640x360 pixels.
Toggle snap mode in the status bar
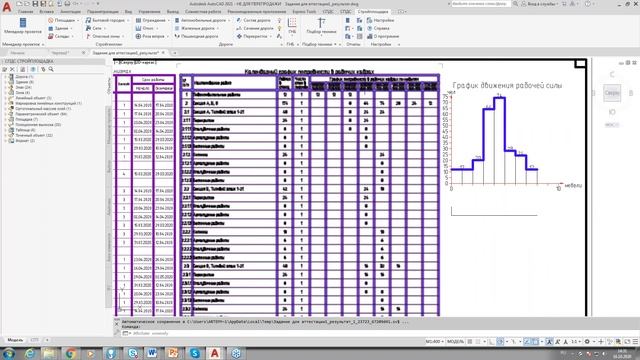(x=478, y=342)
